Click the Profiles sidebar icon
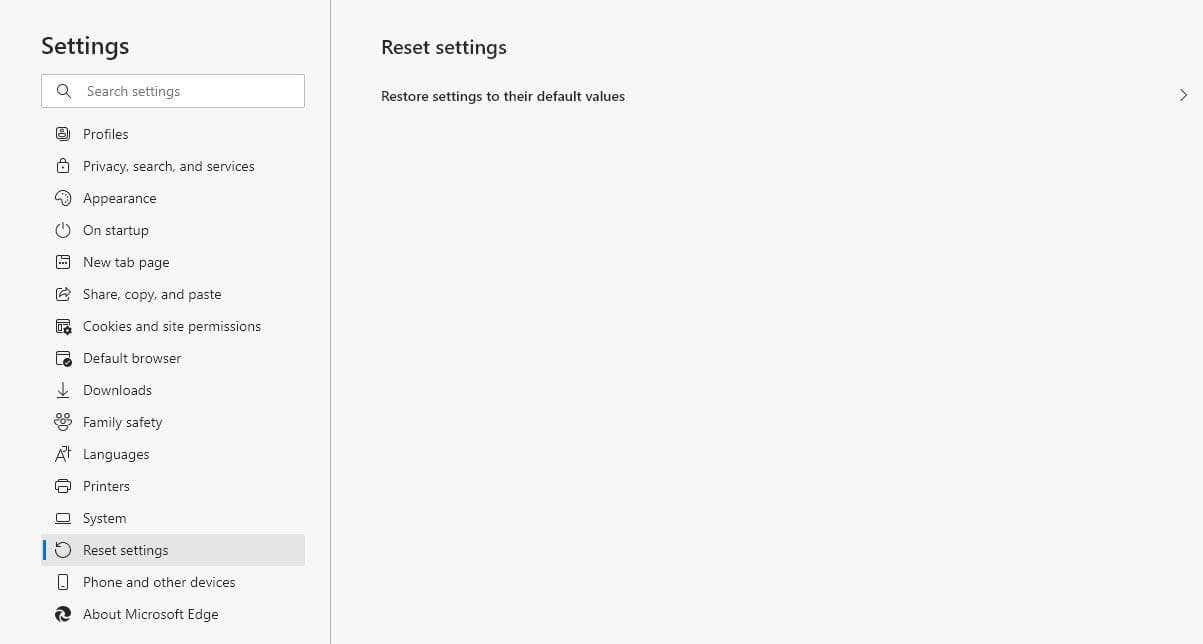 [63, 134]
